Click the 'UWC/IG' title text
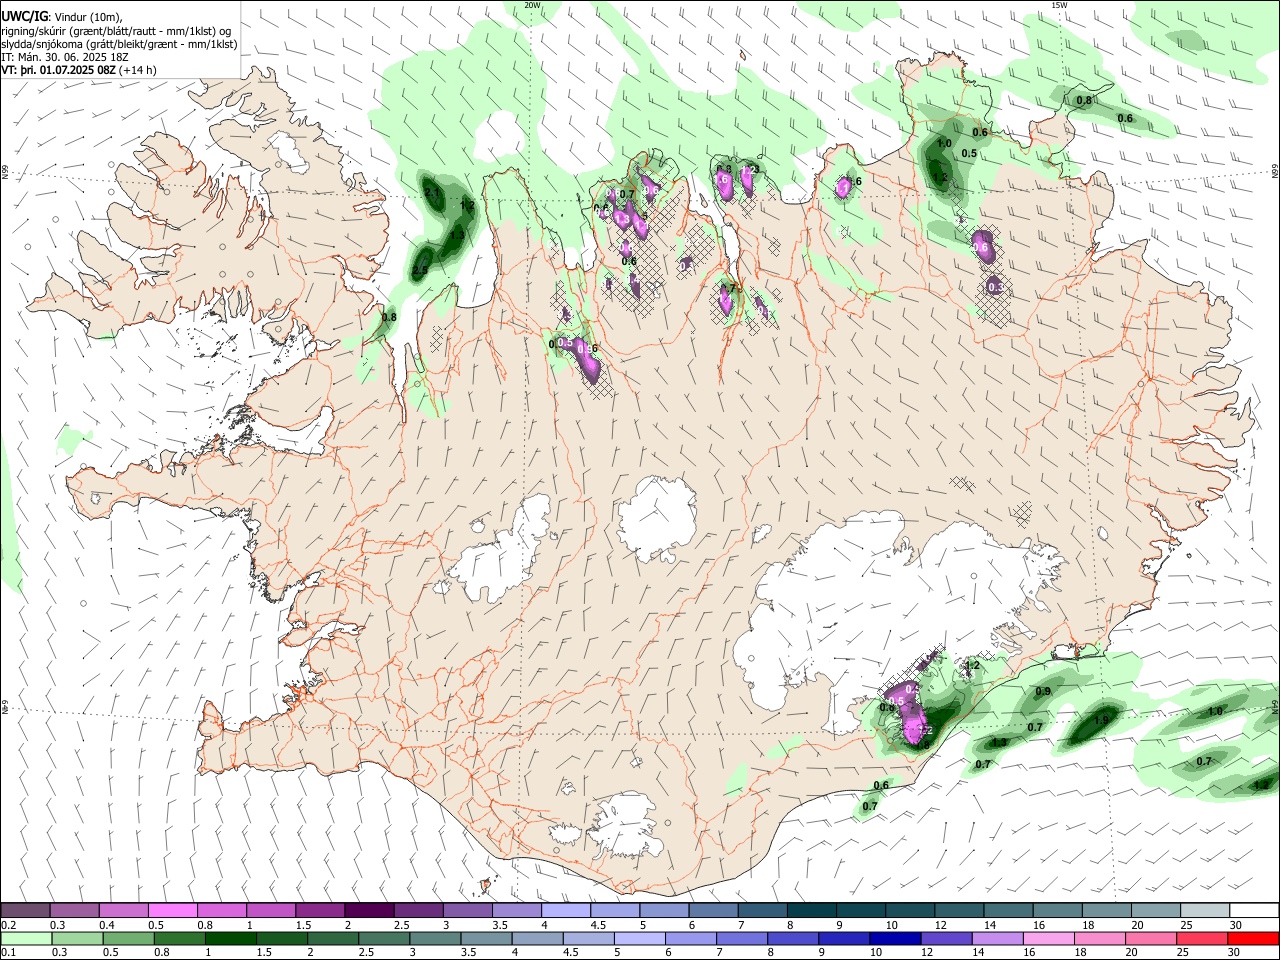1280x960 pixels. click(x=24, y=16)
